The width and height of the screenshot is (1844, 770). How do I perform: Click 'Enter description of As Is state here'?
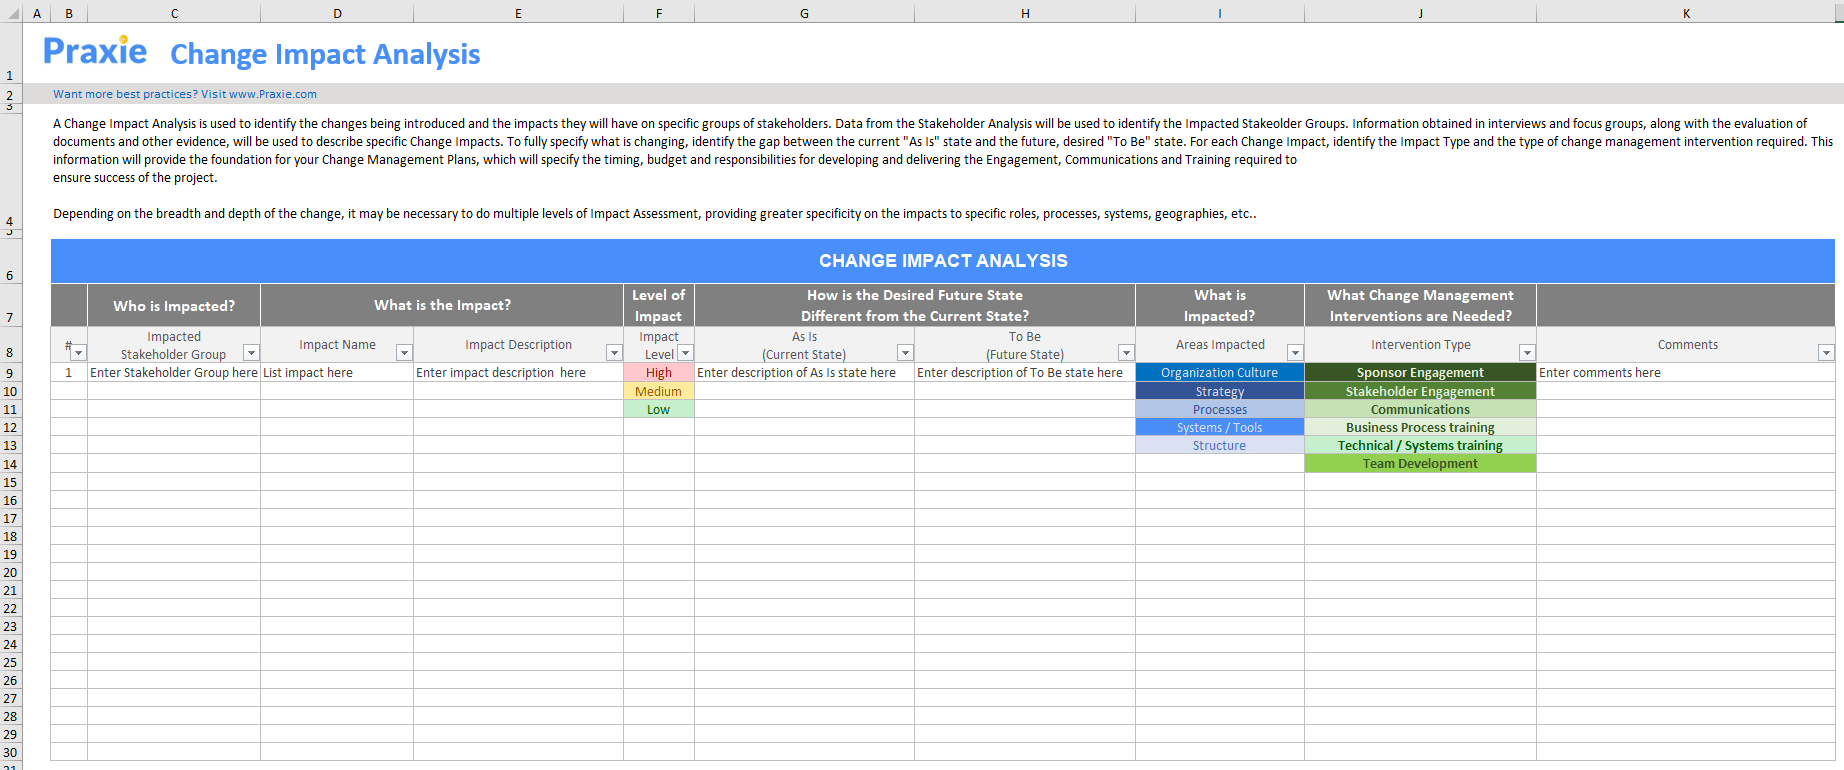pyautogui.click(x=804, y=372)
